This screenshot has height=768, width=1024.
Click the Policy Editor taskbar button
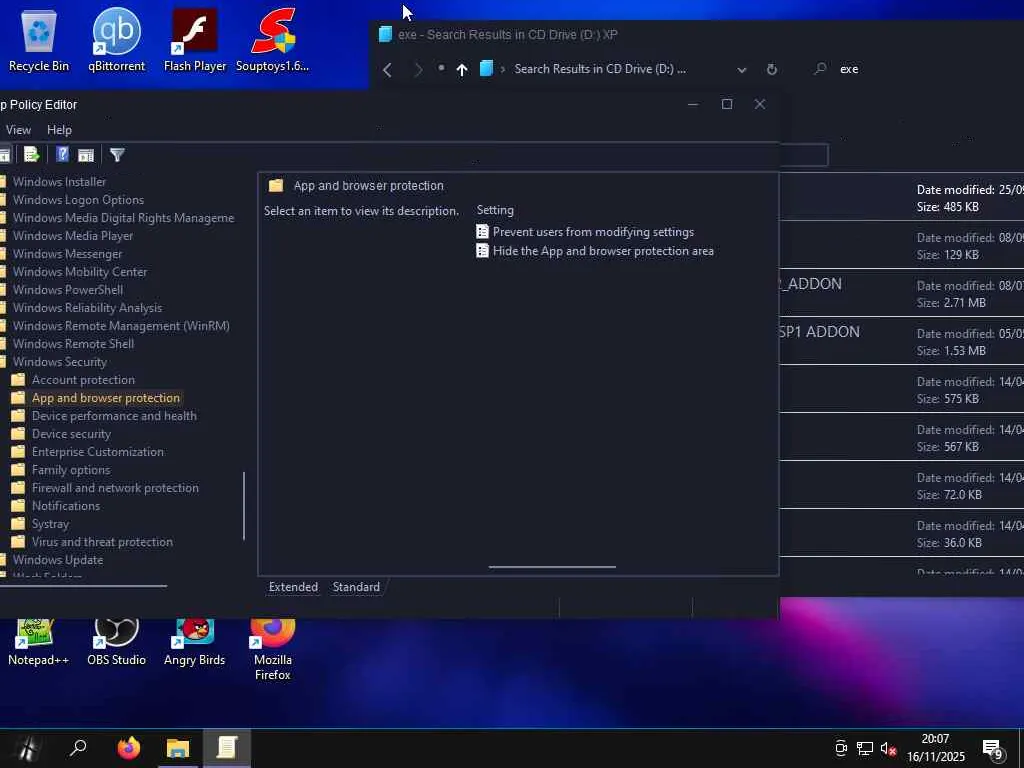point(227,748)
